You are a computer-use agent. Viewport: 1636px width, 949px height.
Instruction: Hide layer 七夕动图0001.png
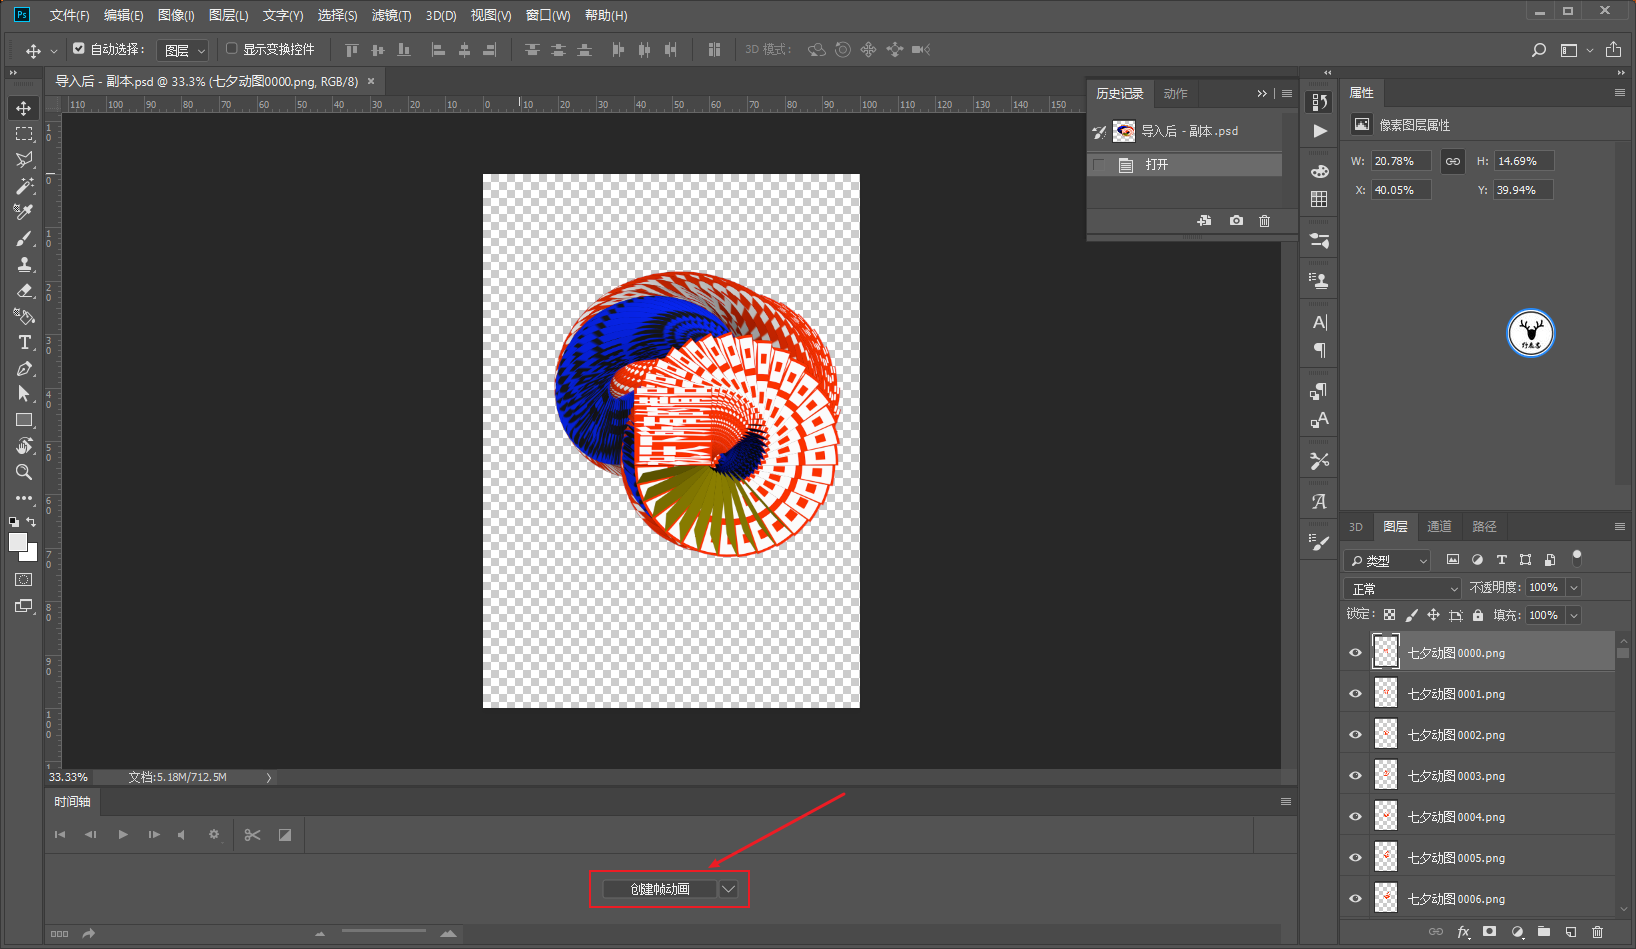click(1355, 694)
